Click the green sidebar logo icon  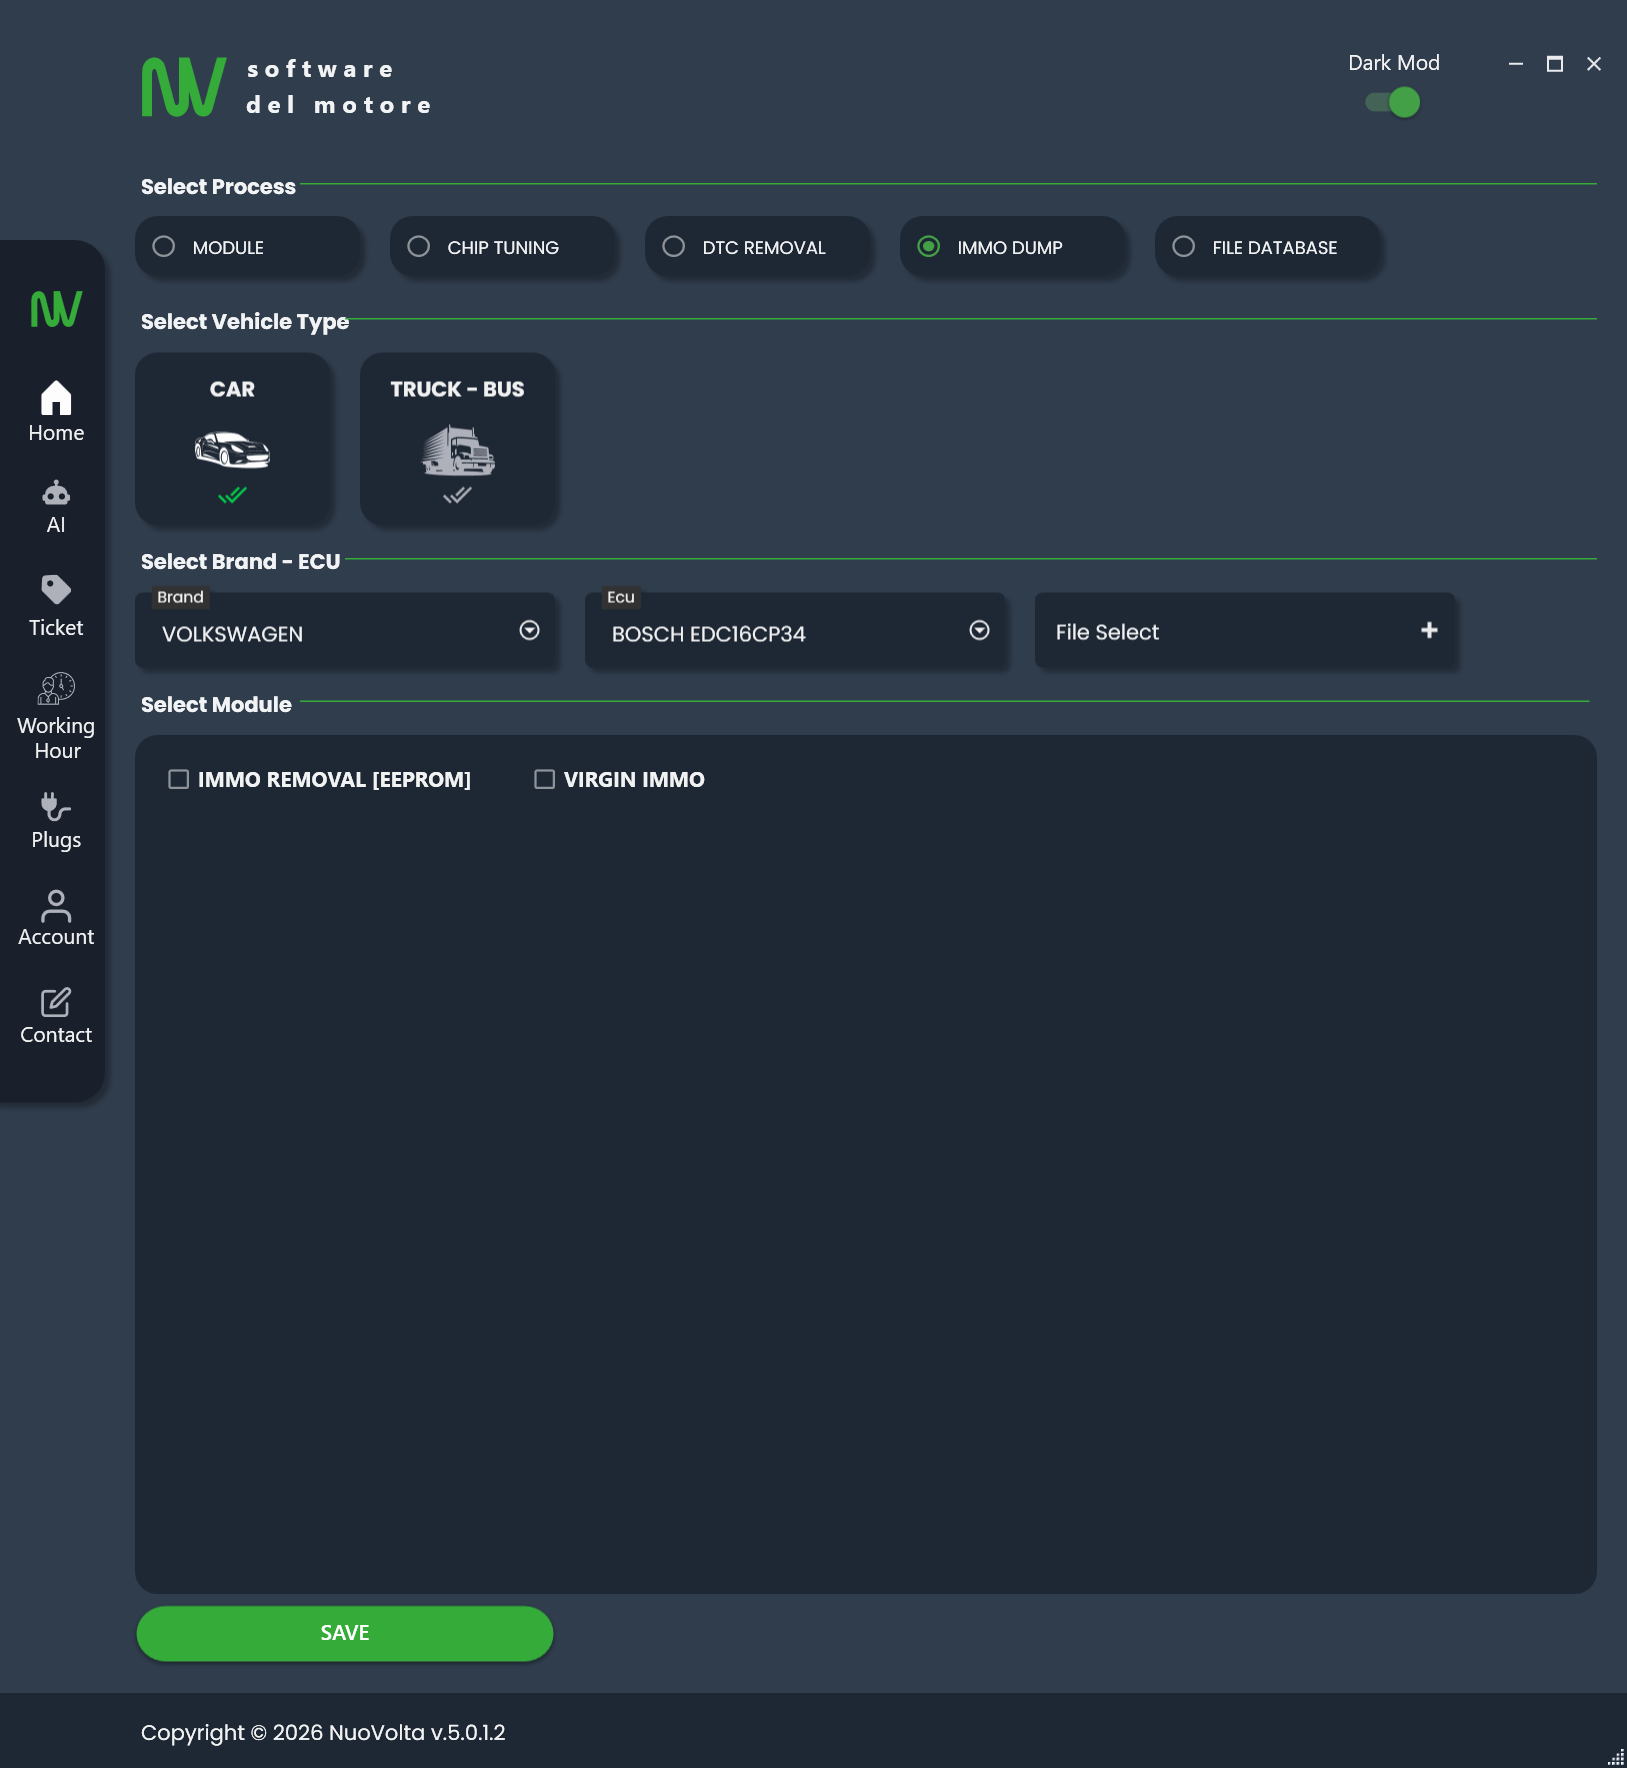pyautogui.click(x=56, y=309)
